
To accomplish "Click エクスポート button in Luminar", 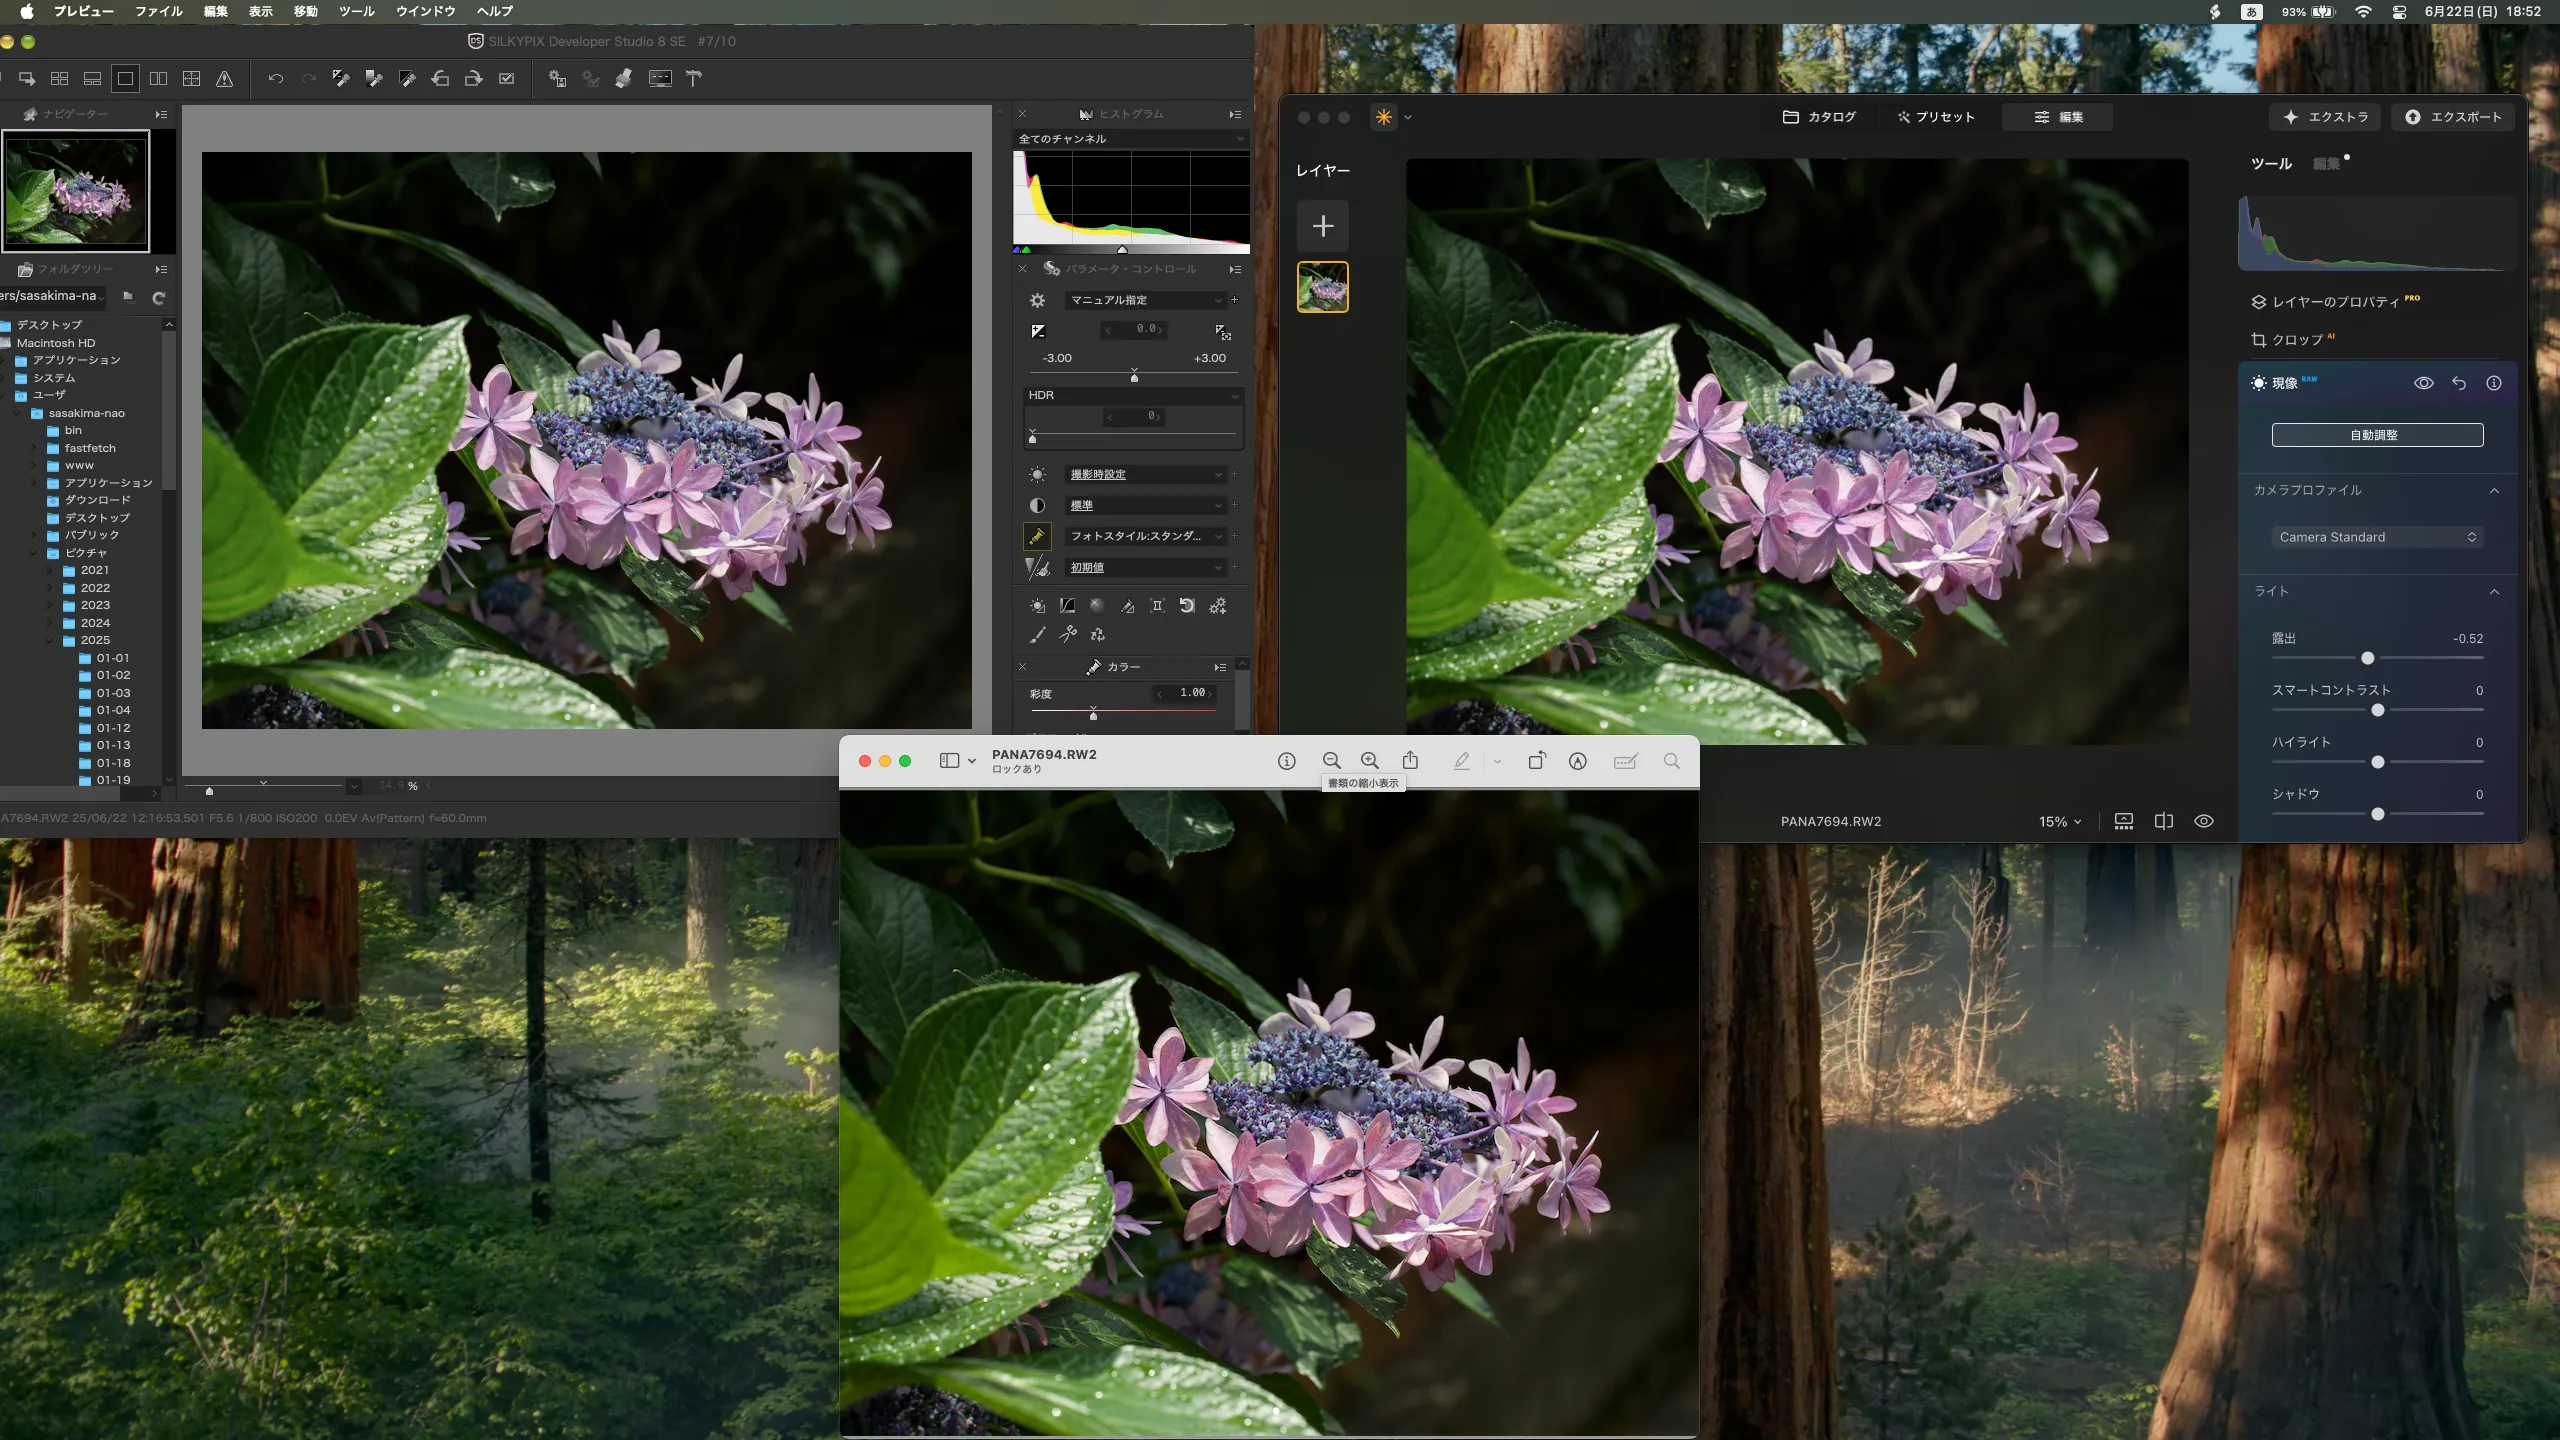I will 2452,117.
